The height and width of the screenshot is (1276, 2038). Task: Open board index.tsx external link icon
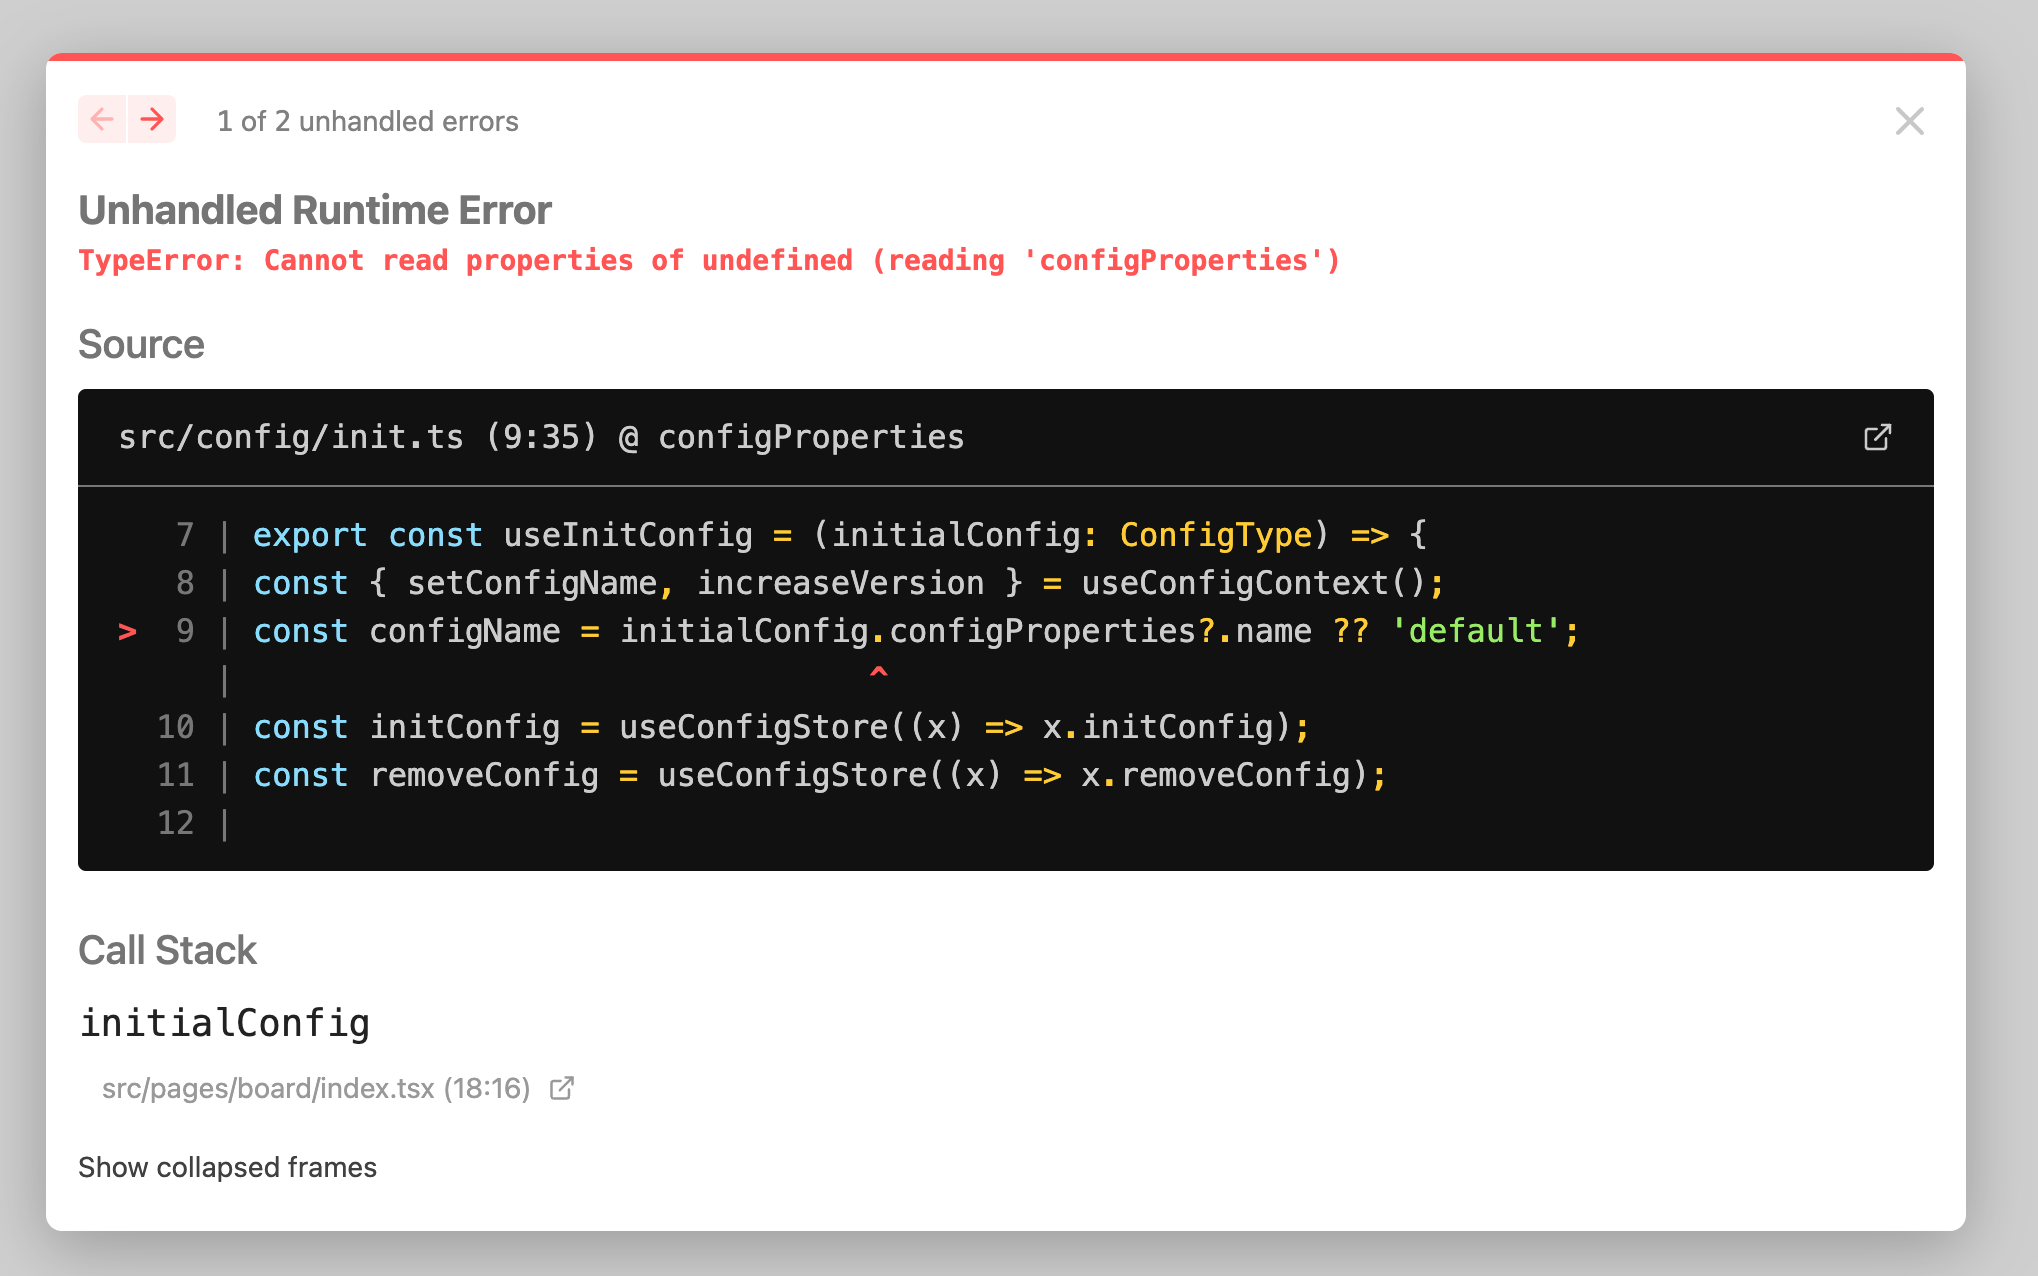[x=562, y=1088]
